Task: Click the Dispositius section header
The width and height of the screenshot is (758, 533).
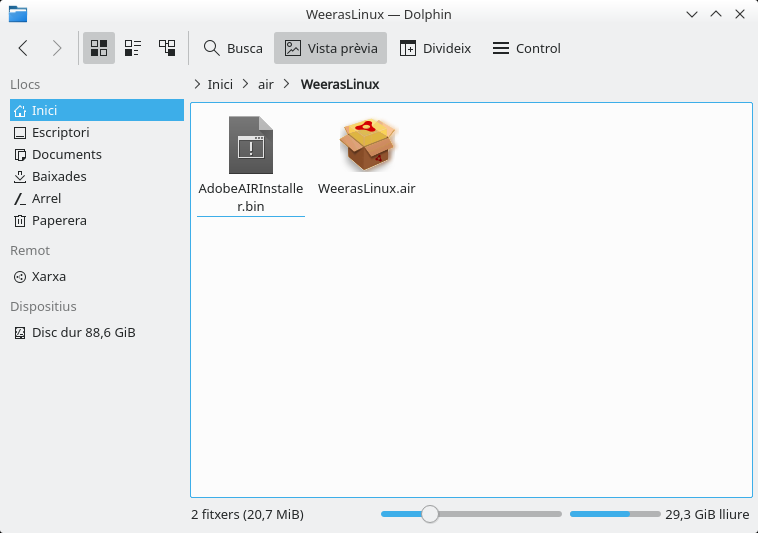Action: [44, 306]
